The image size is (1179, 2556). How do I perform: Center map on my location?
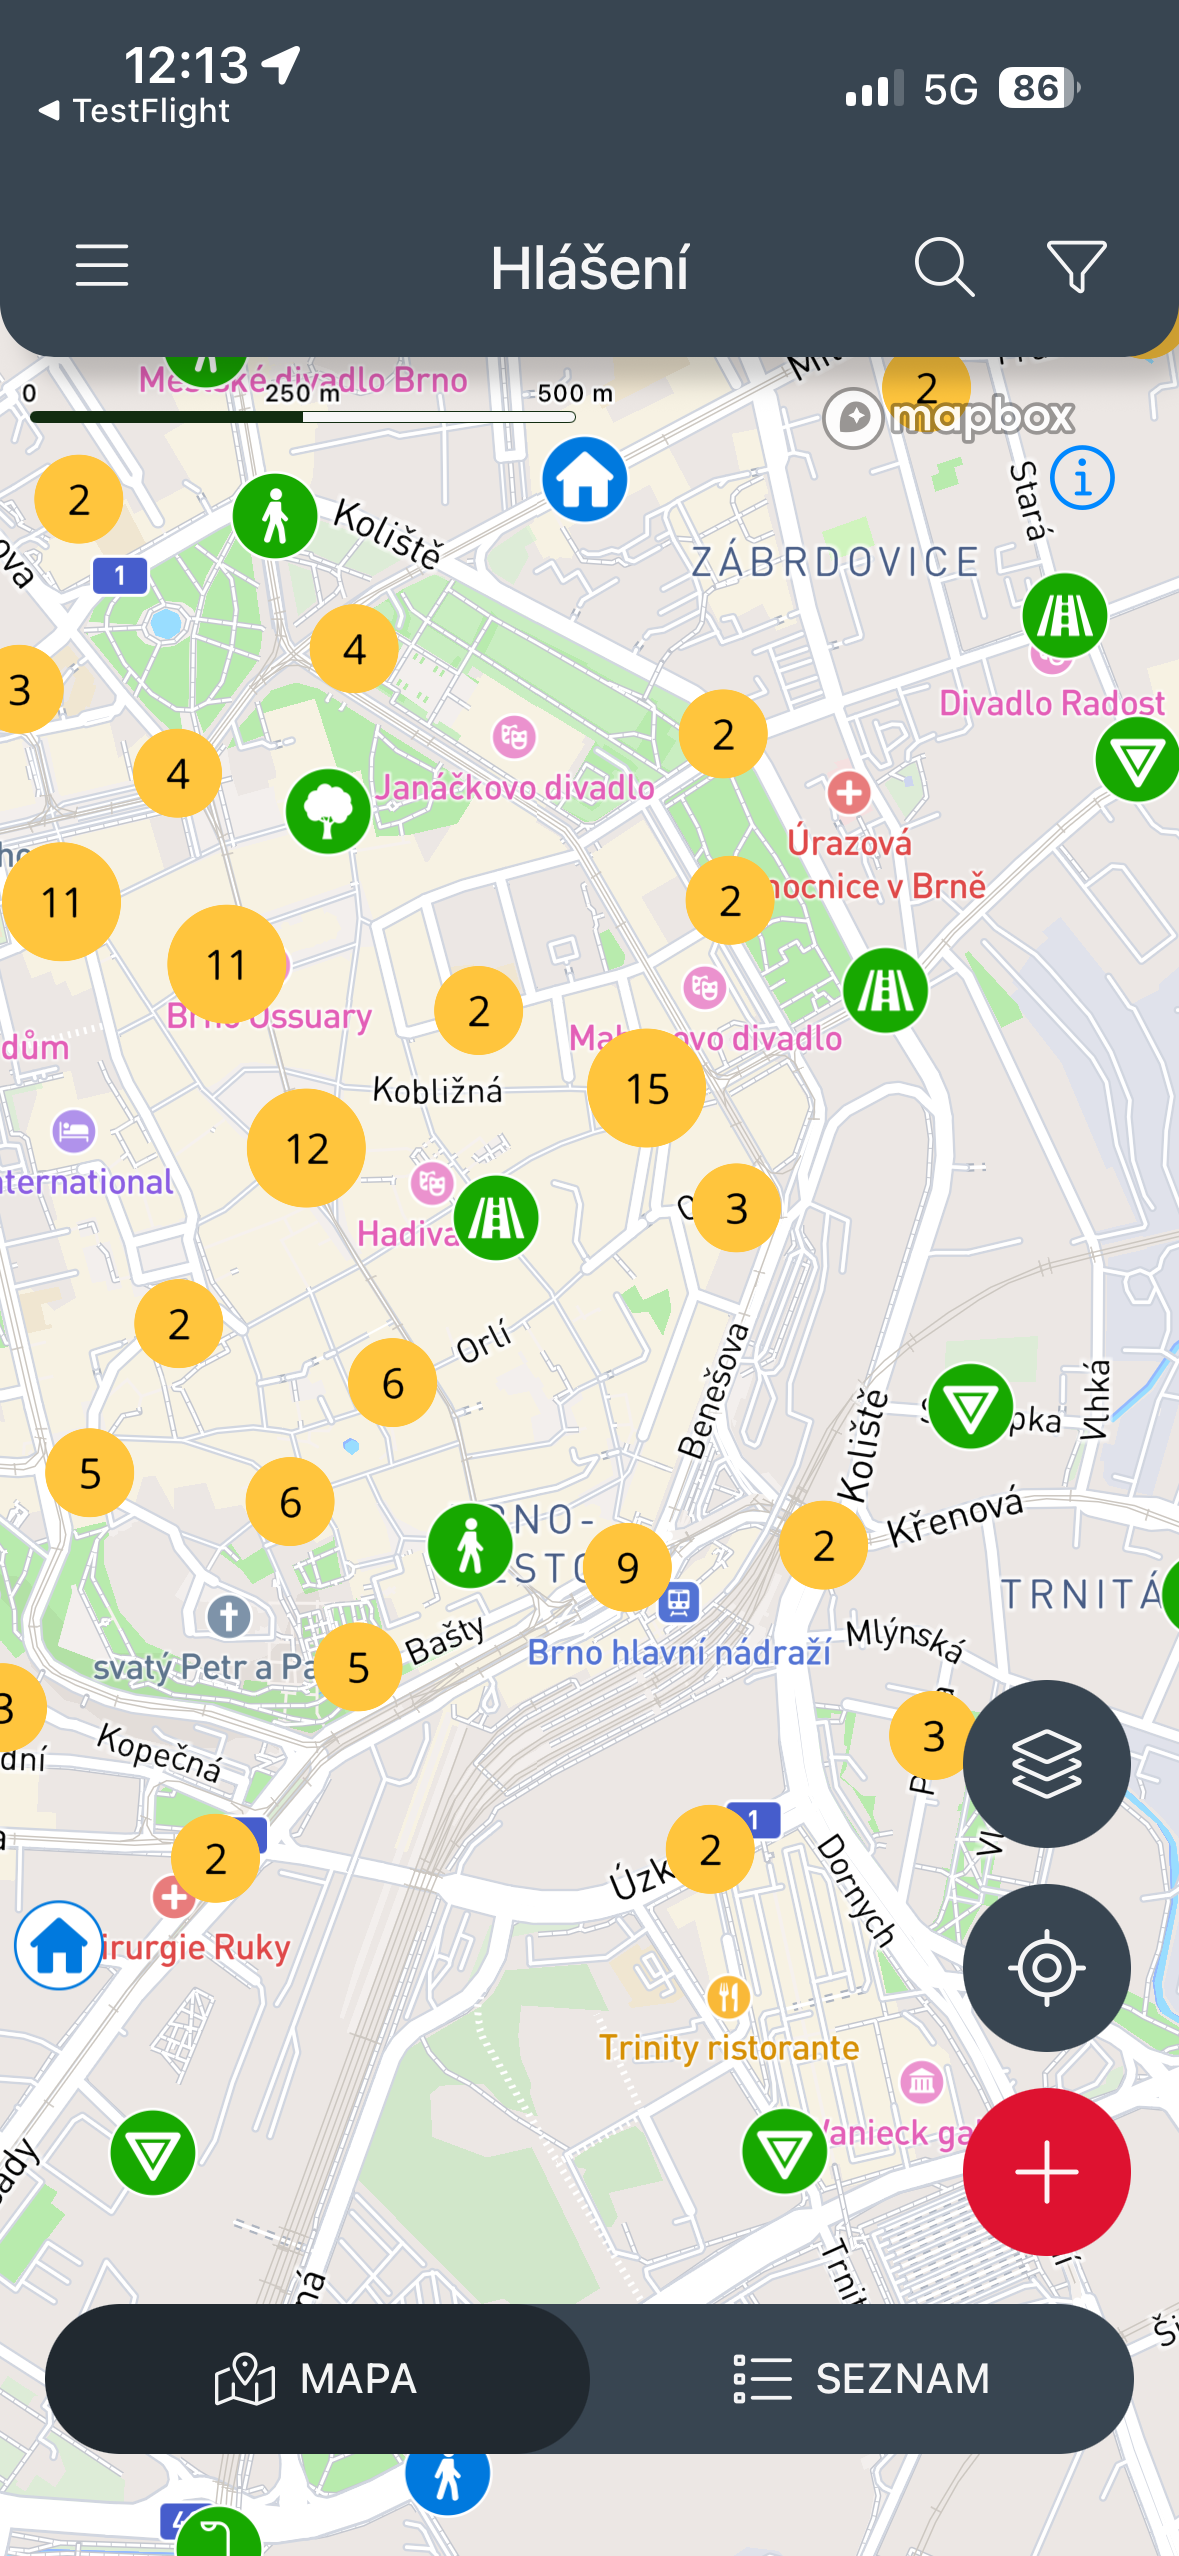click(x=1046, y=1968)
